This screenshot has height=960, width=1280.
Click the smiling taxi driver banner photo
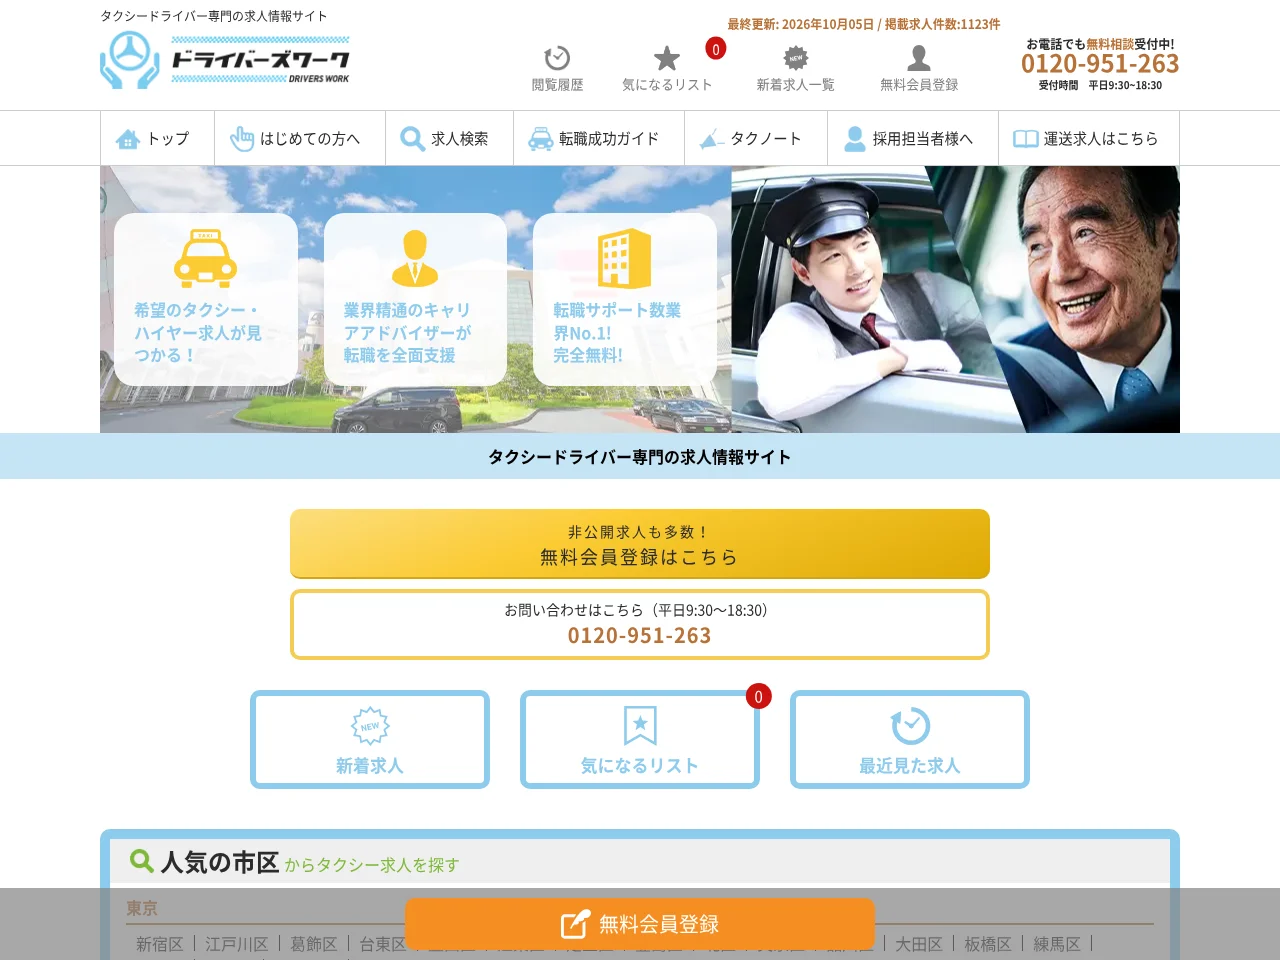(955, 299)
